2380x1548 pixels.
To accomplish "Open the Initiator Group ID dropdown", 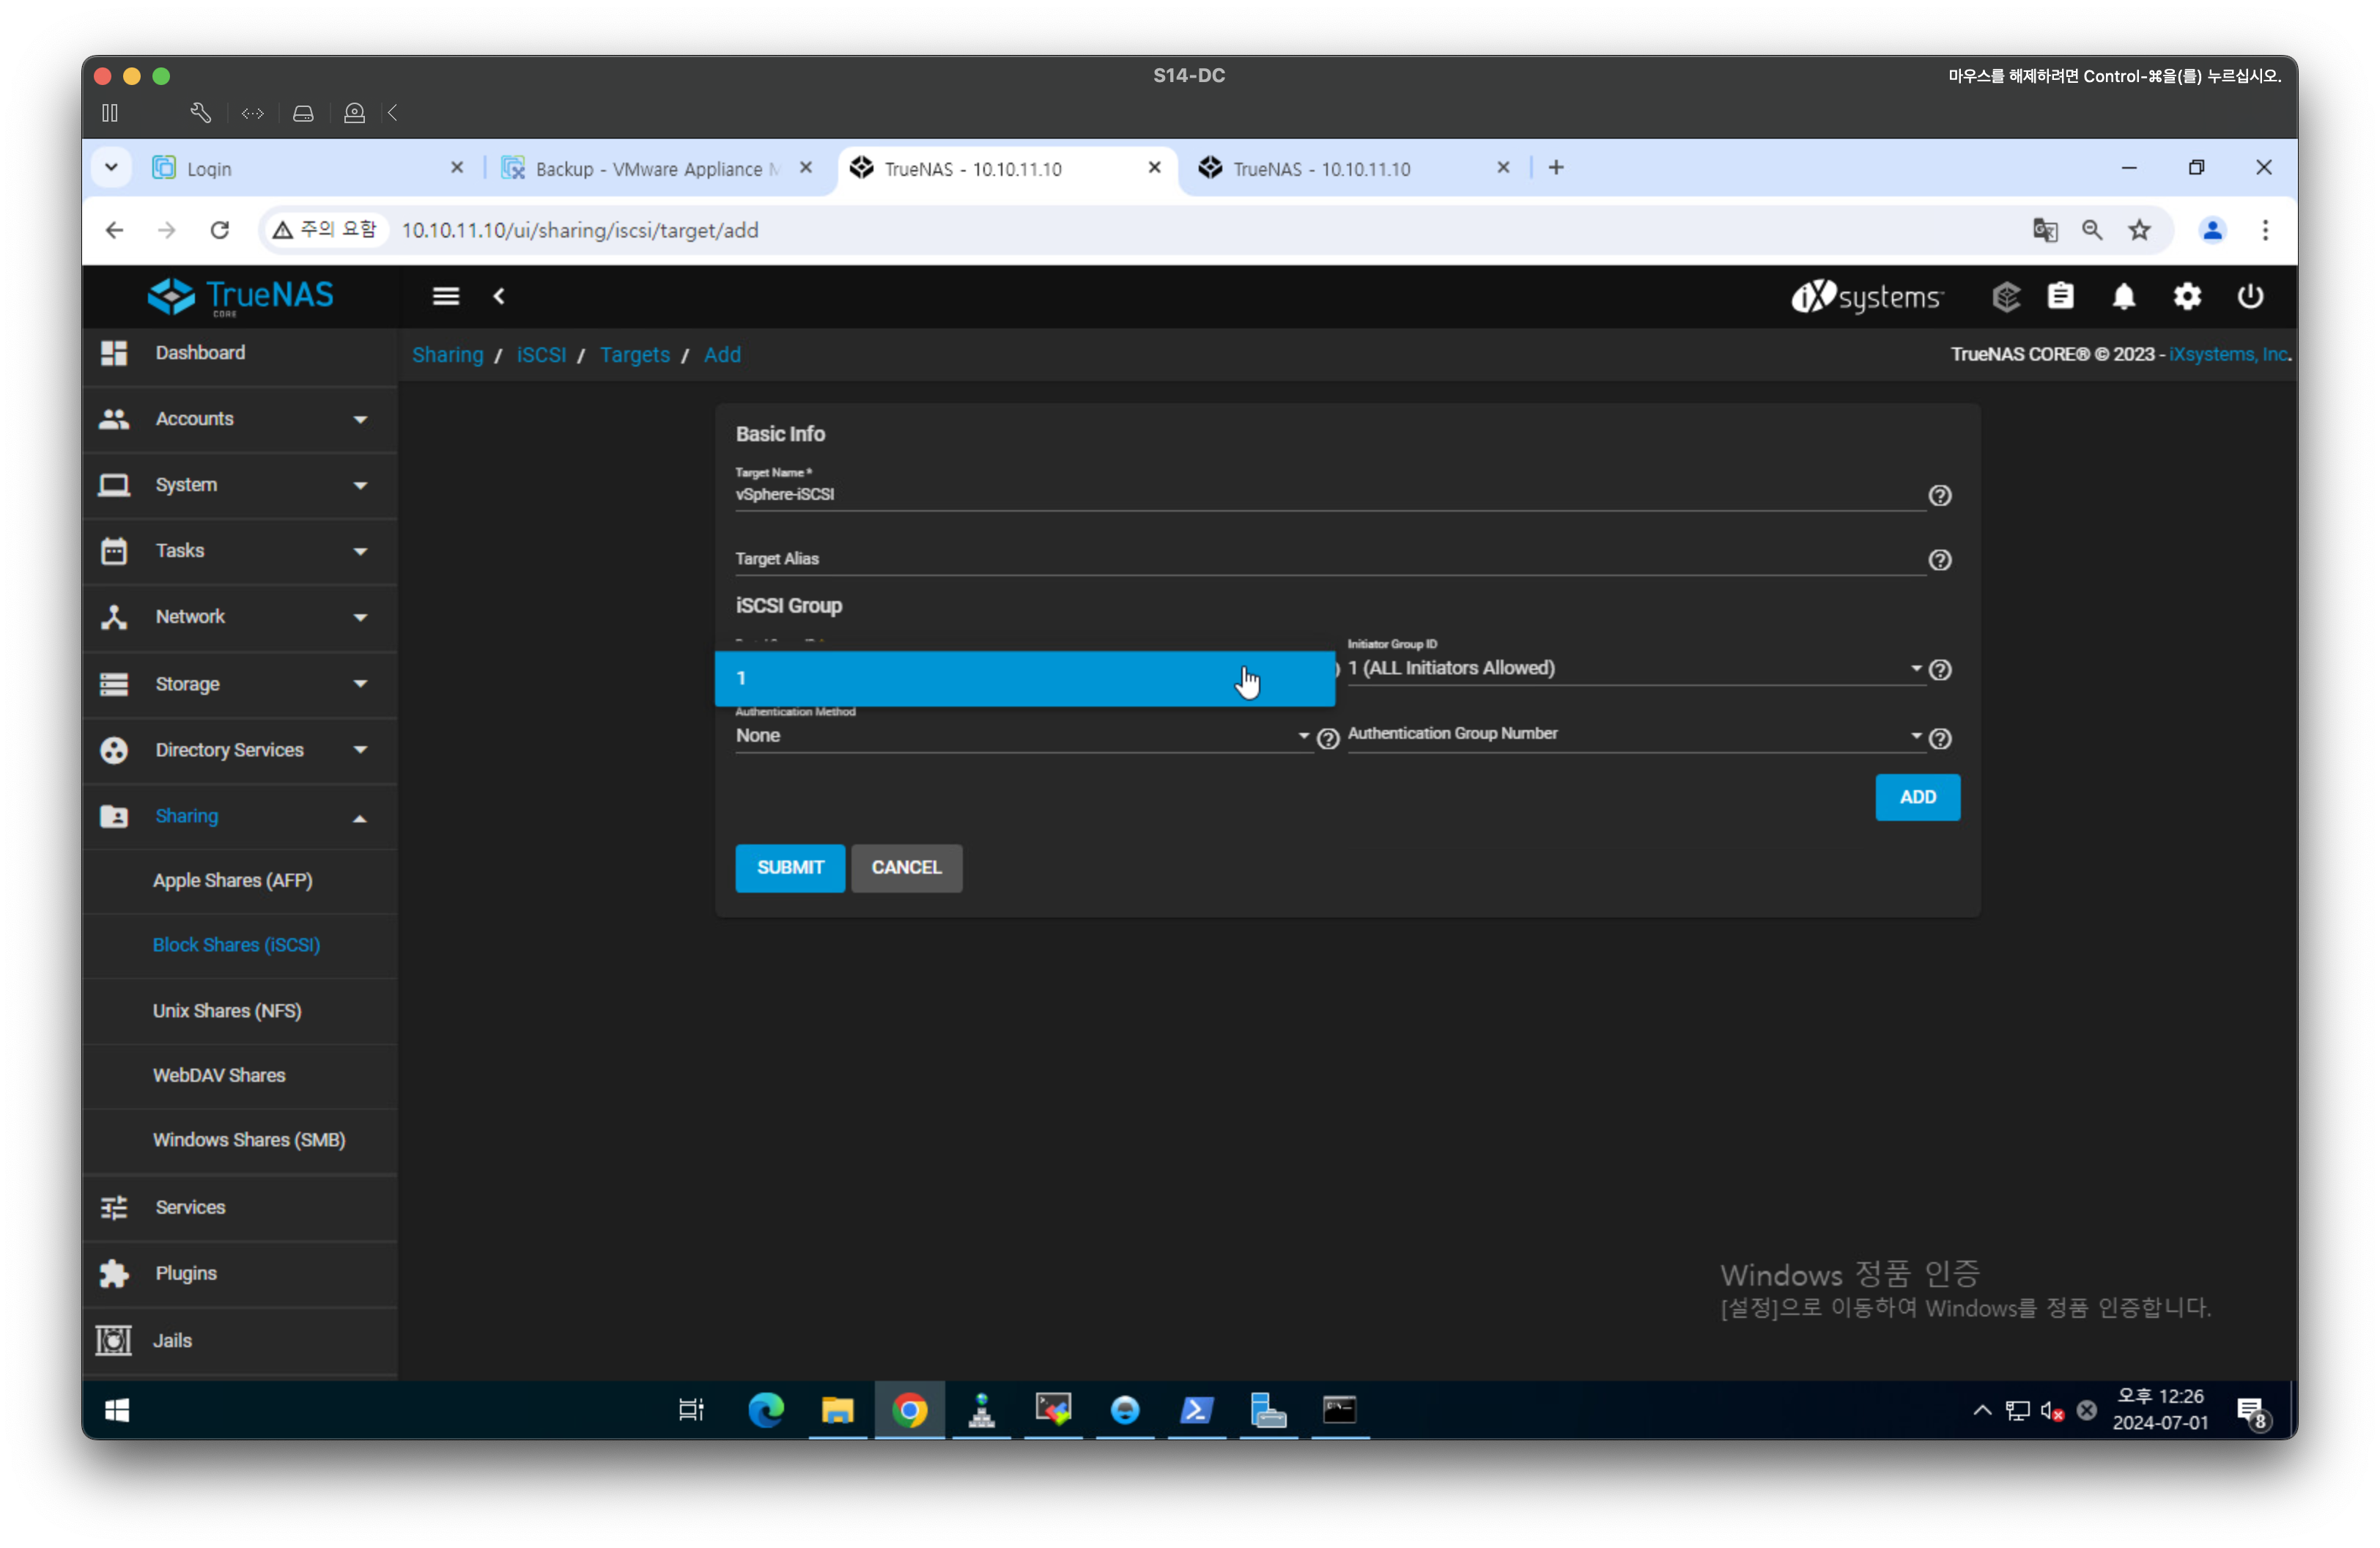I will pyautogui.click(x=1630, y=668).
